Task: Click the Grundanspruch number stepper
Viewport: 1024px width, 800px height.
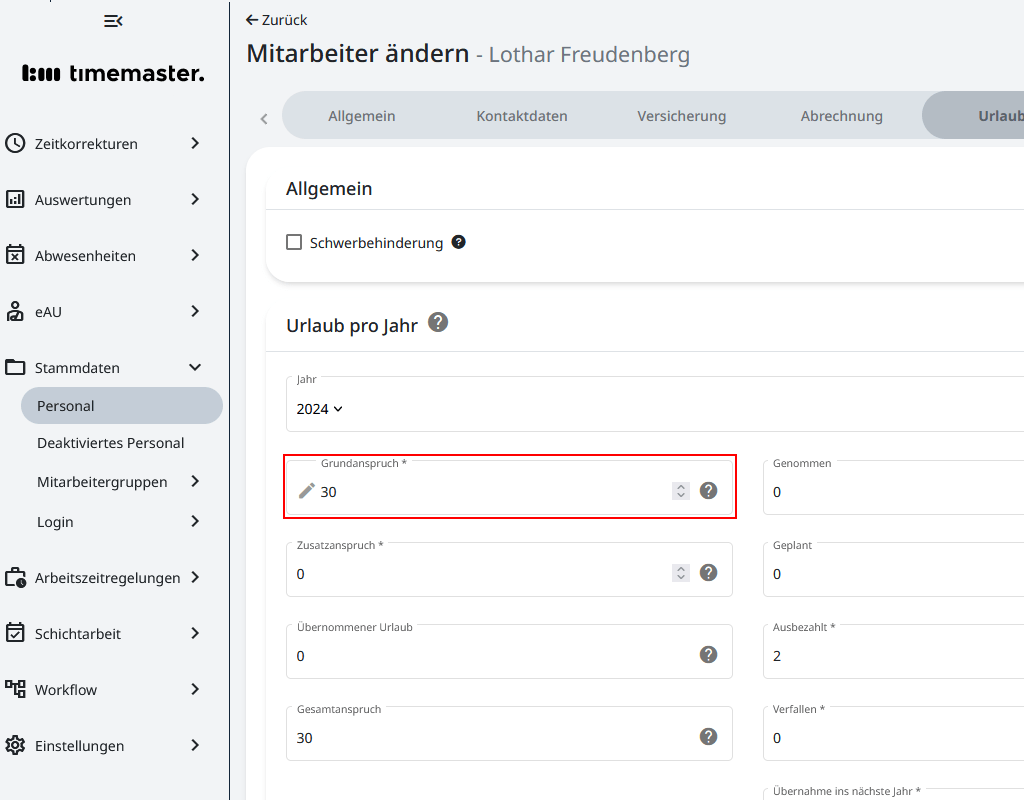Action: point(681,490)
